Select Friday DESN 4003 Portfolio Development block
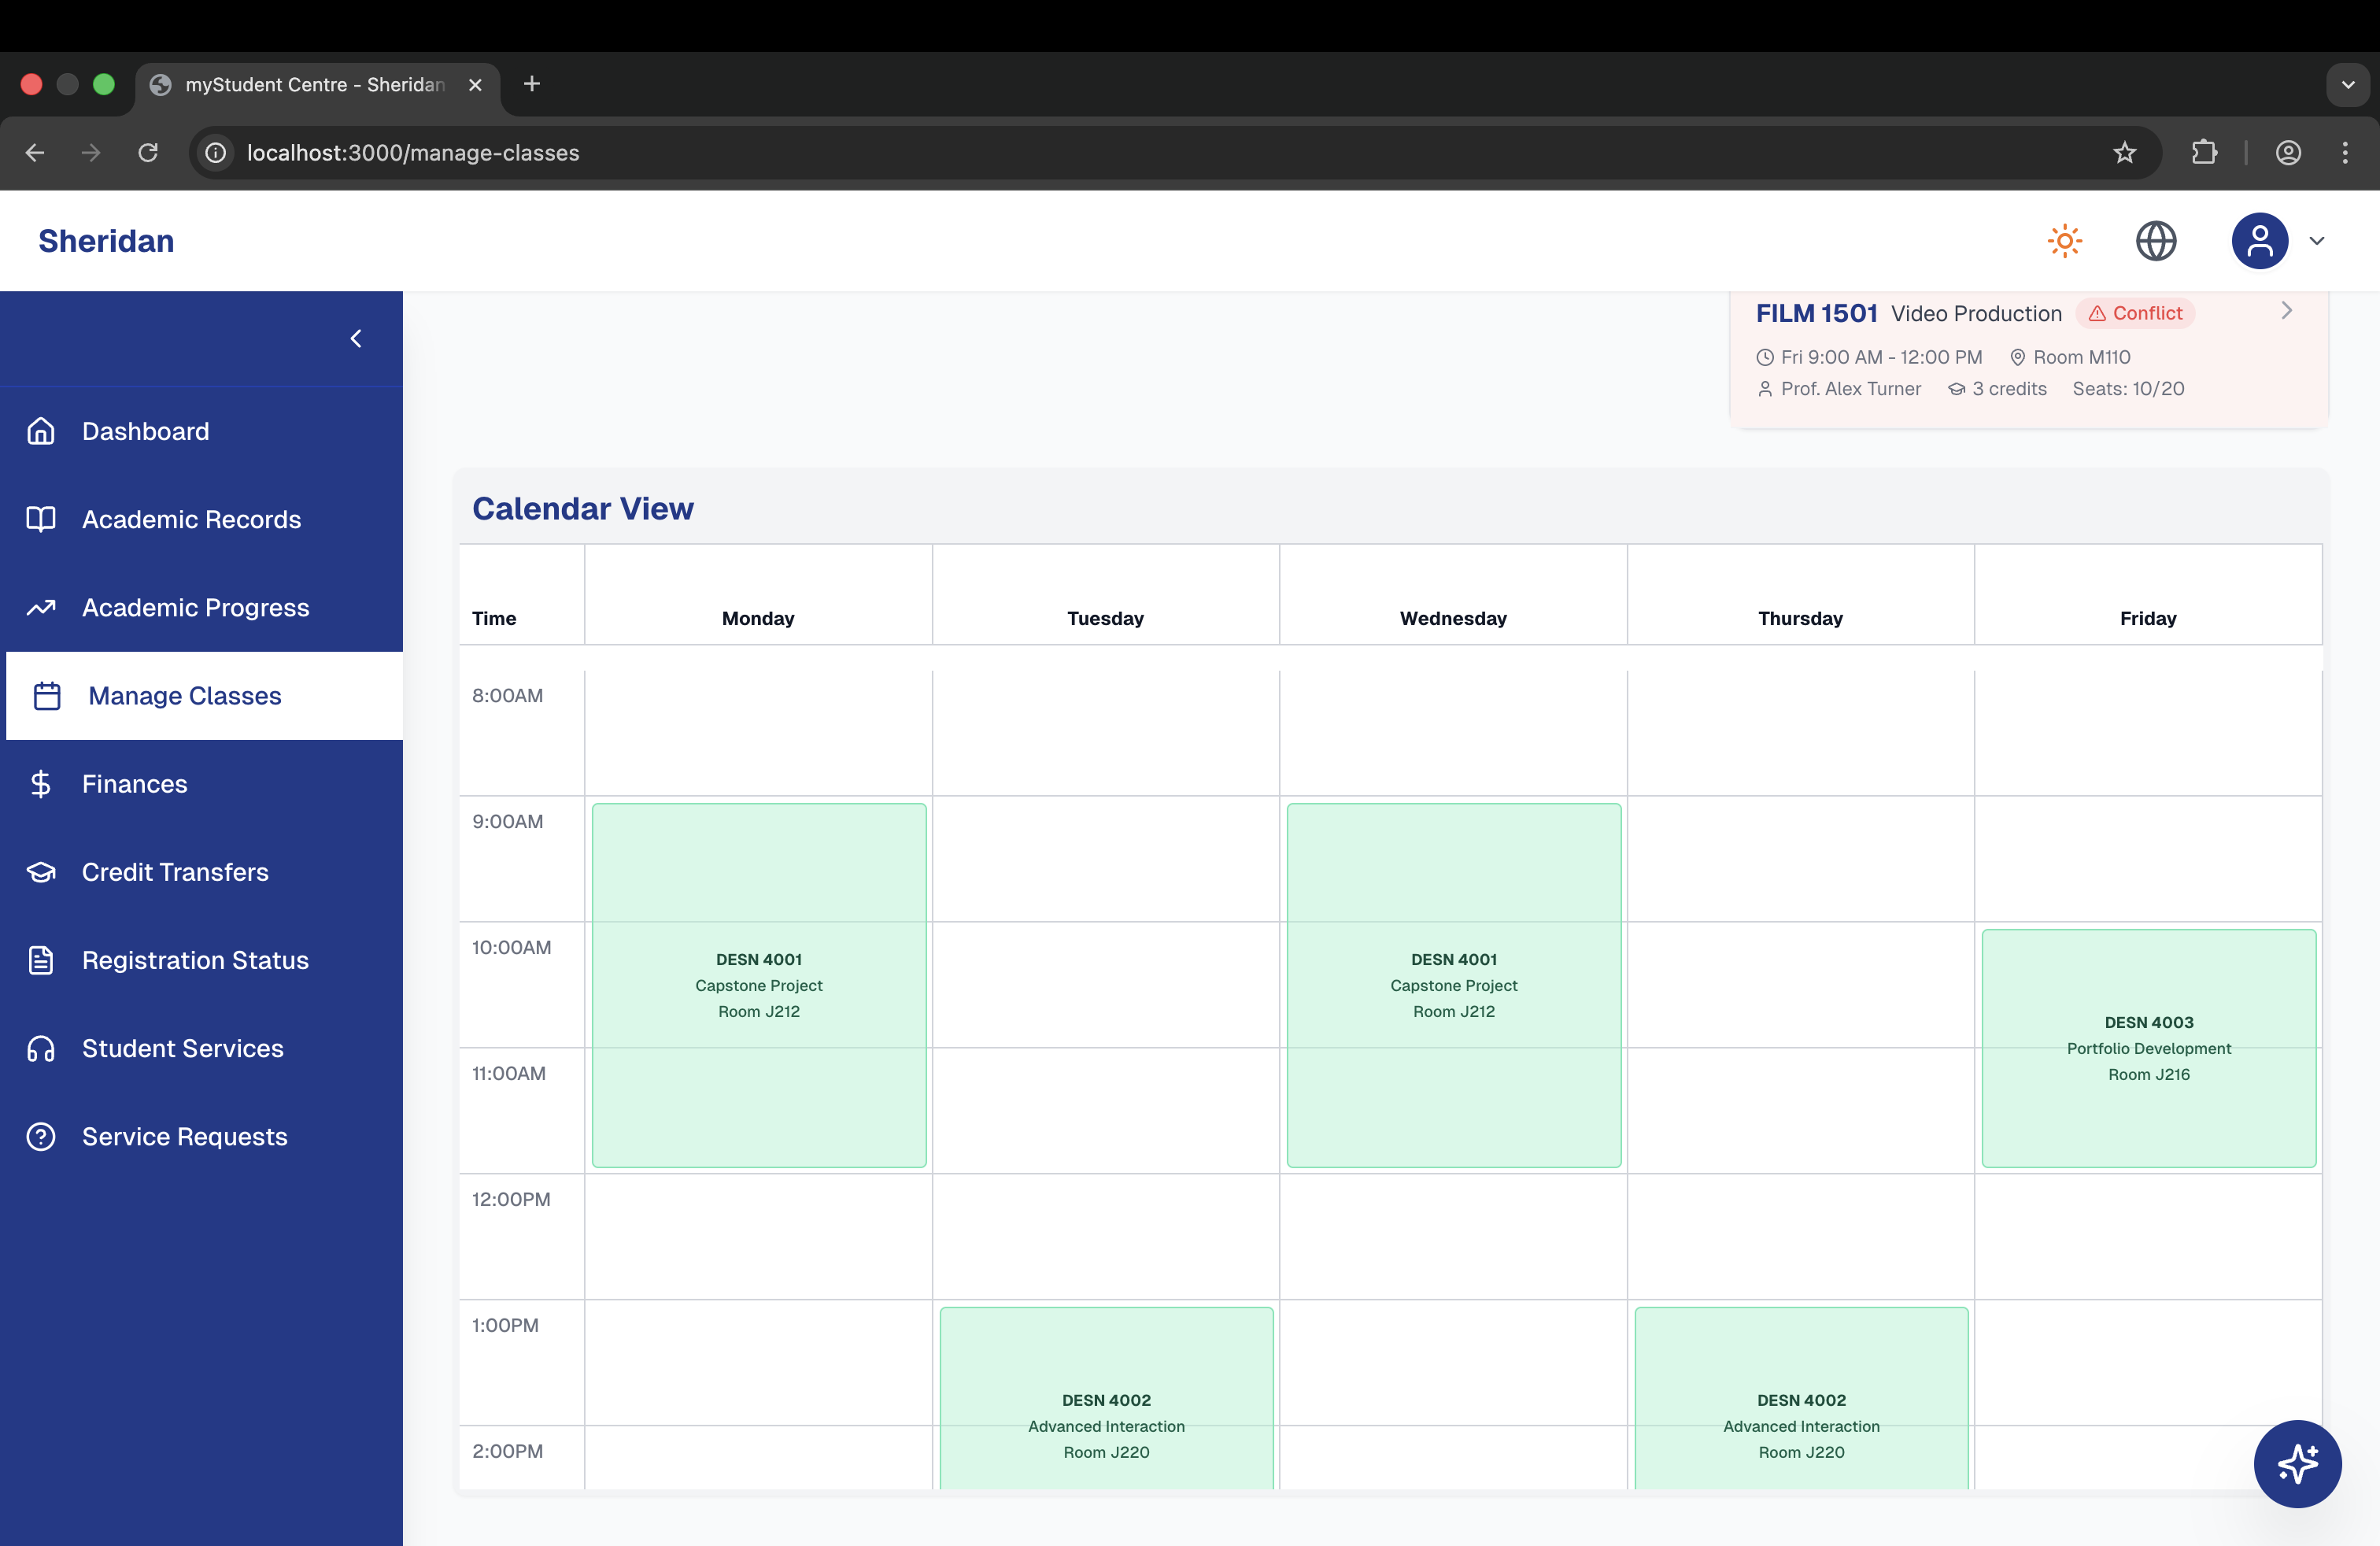2380x1546 pixels. (x=2148, y=1048)
